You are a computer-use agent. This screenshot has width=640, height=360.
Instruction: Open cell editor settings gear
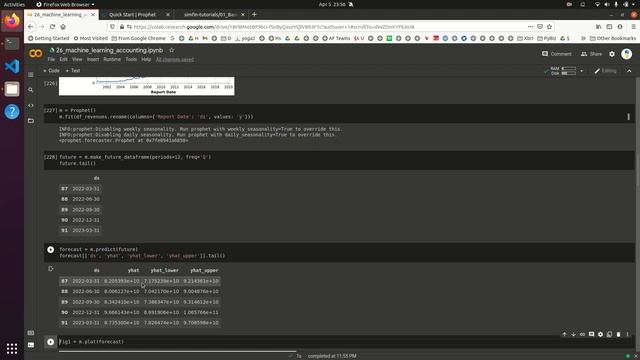point(600,334)
